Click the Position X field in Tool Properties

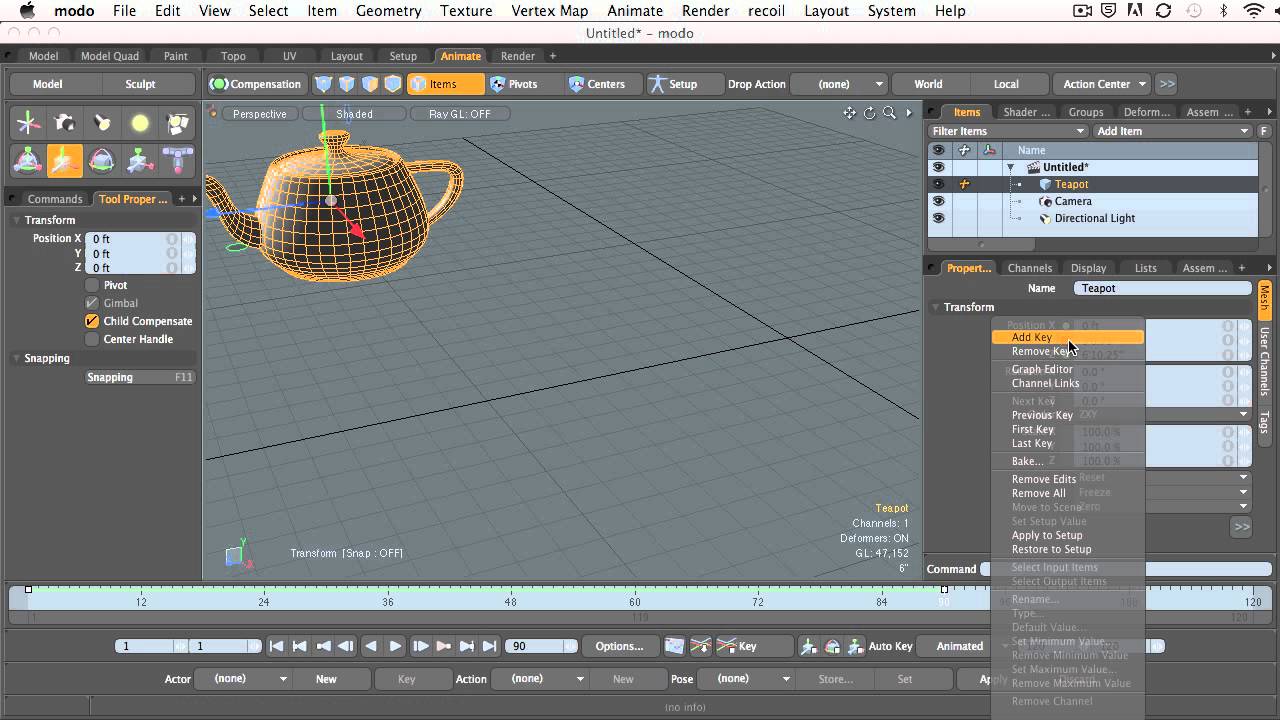point(140,239)
